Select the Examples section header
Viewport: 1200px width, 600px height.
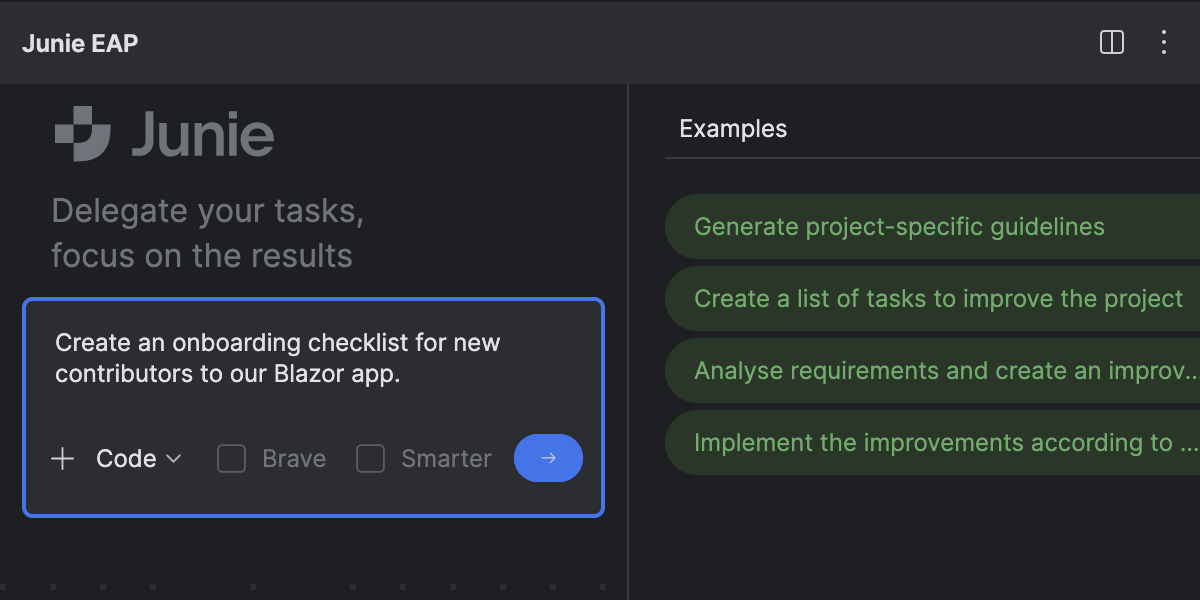733,129
